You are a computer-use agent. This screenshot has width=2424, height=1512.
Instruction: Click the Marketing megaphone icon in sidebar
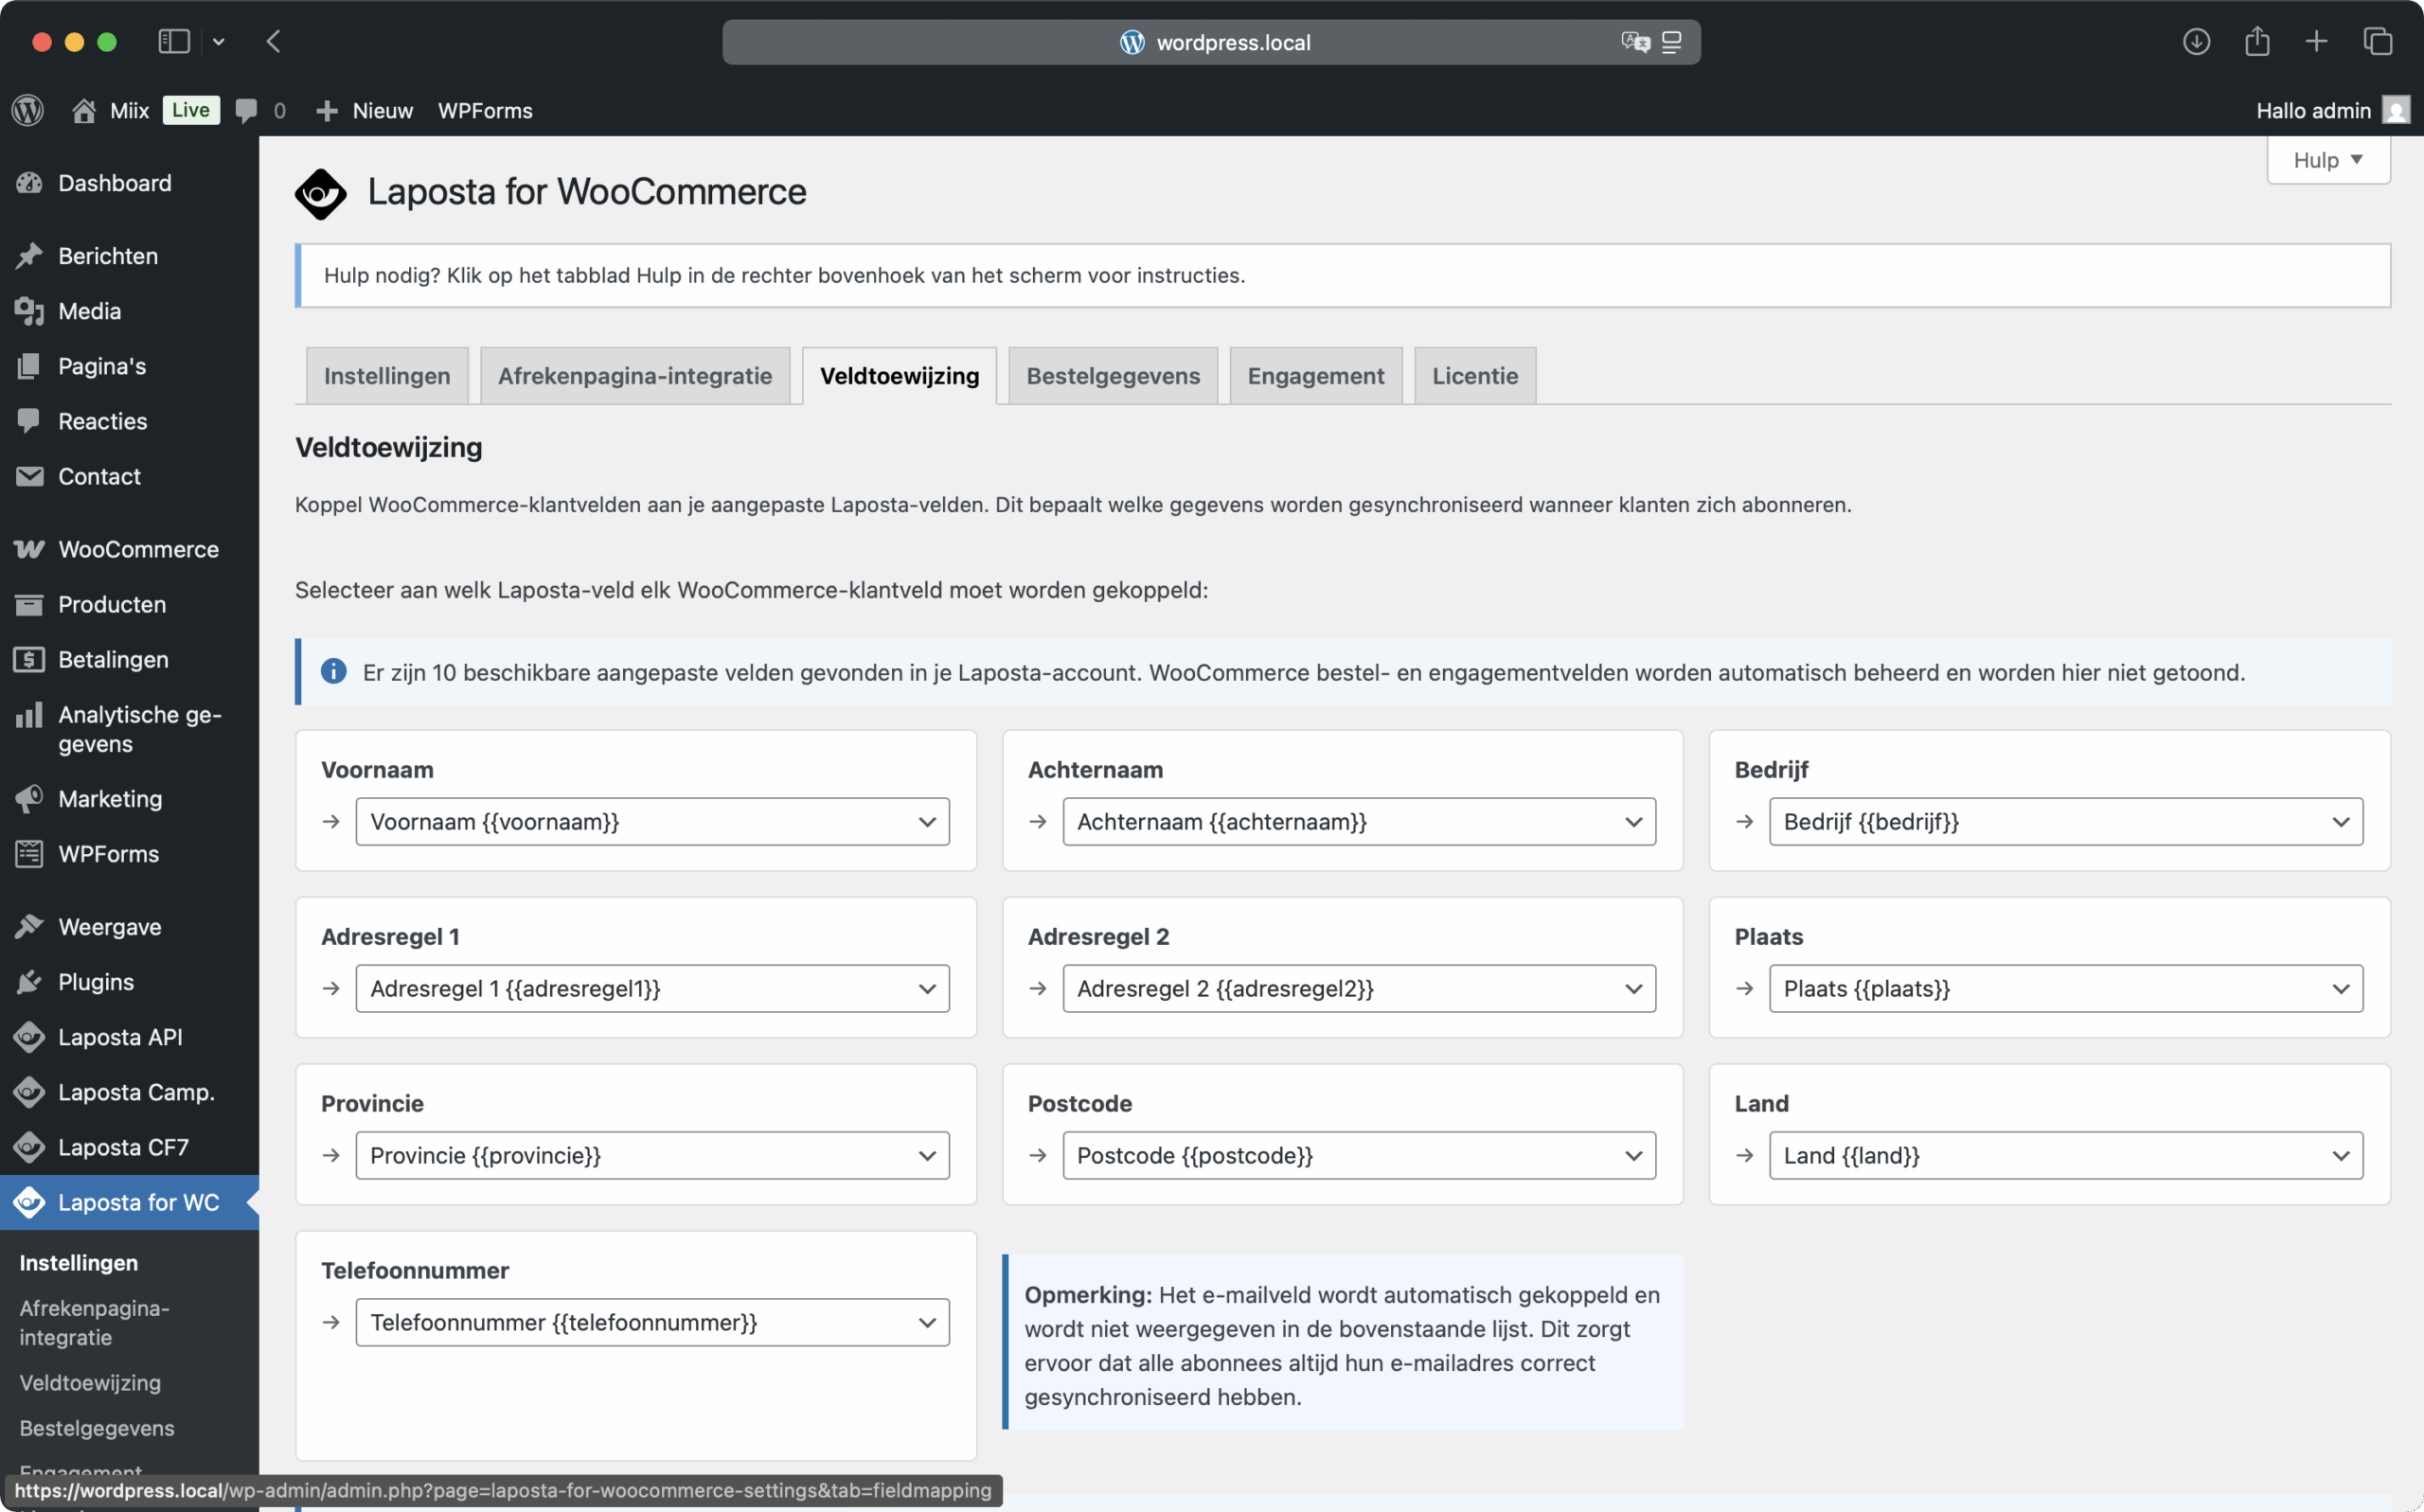(x=29, y=798)
